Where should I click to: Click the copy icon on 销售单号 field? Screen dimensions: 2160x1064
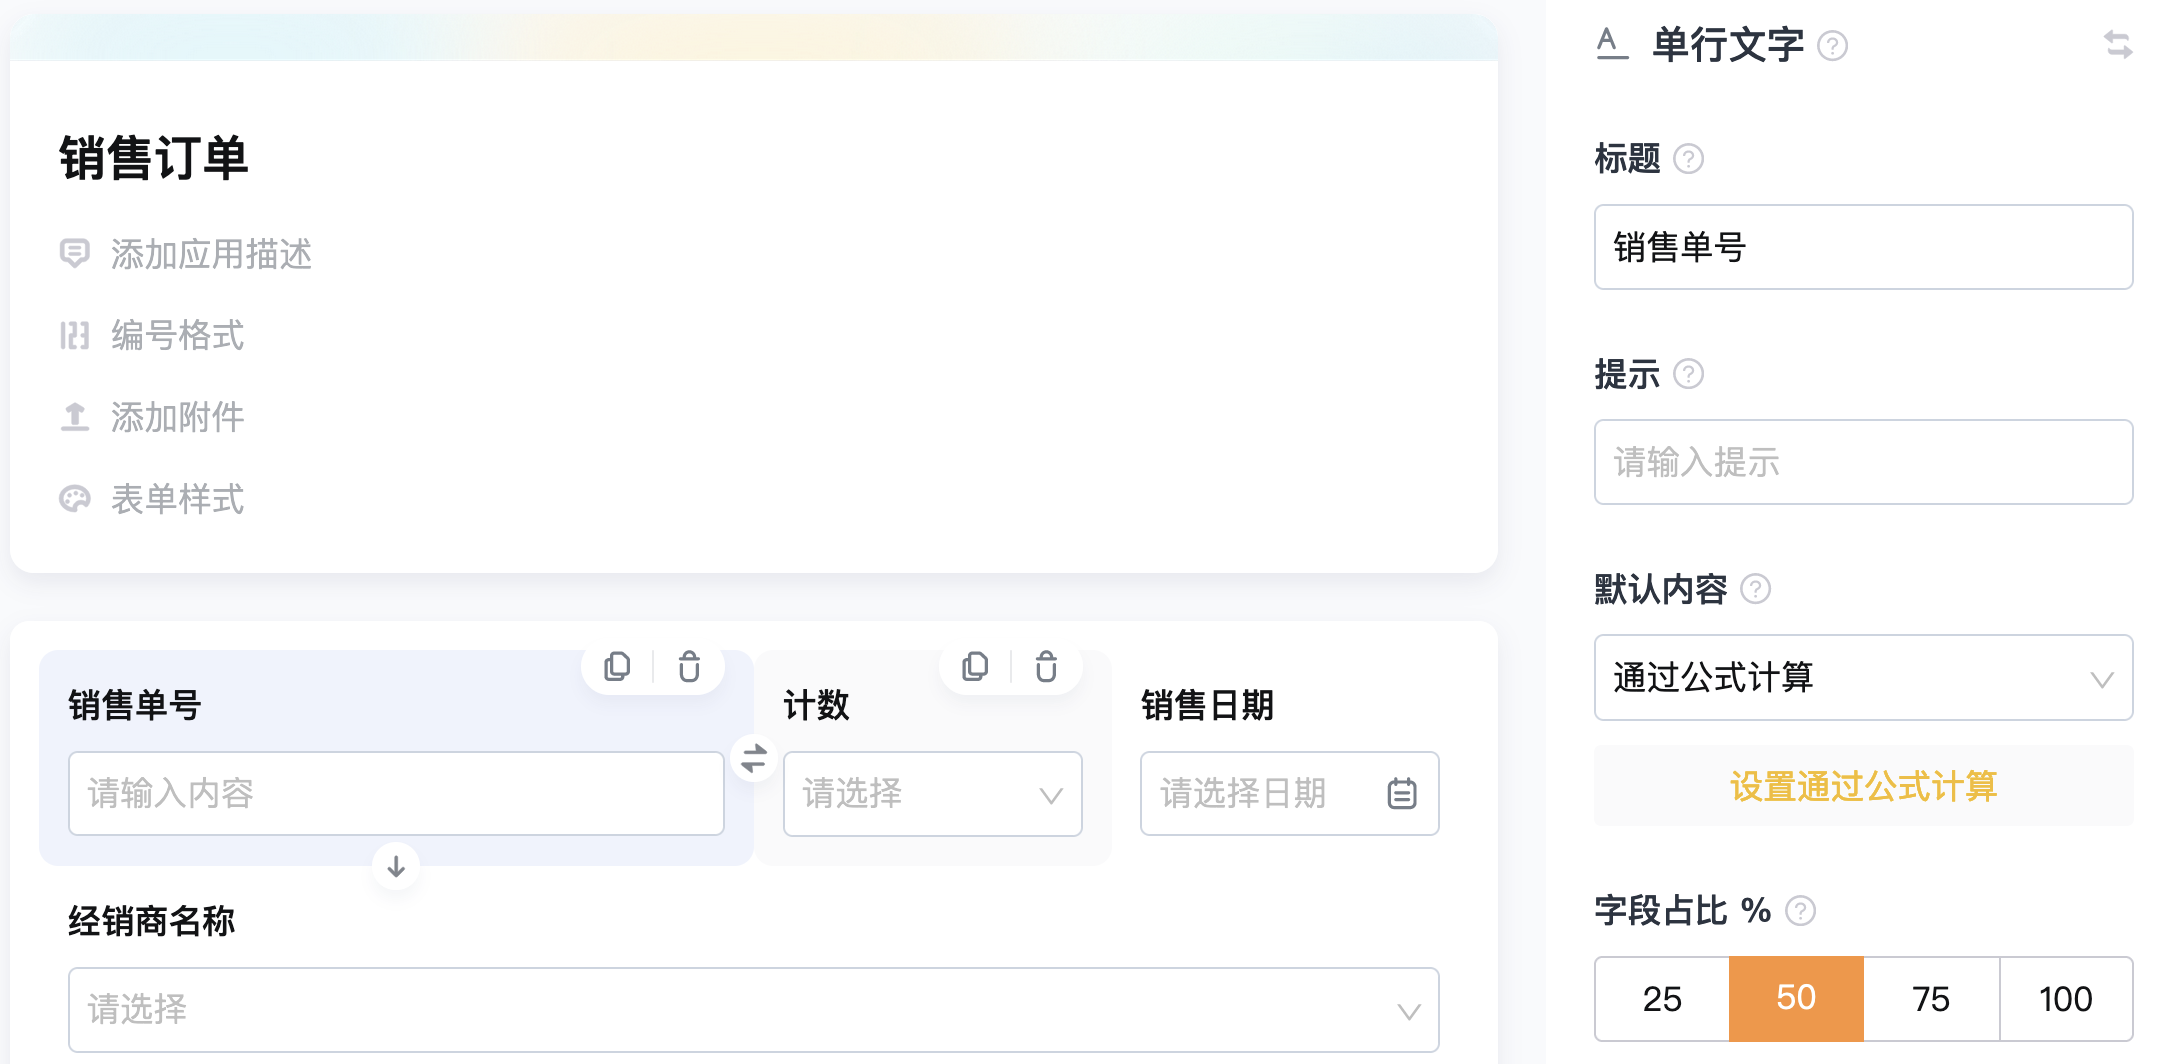click(617, 666)
